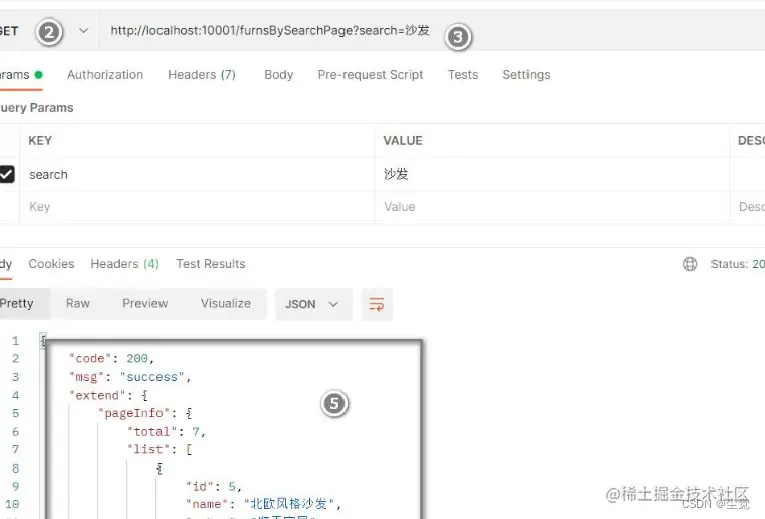This screenshot has width=765, height=519.
Task: Click the "list" key line
Action: [160, 449]
